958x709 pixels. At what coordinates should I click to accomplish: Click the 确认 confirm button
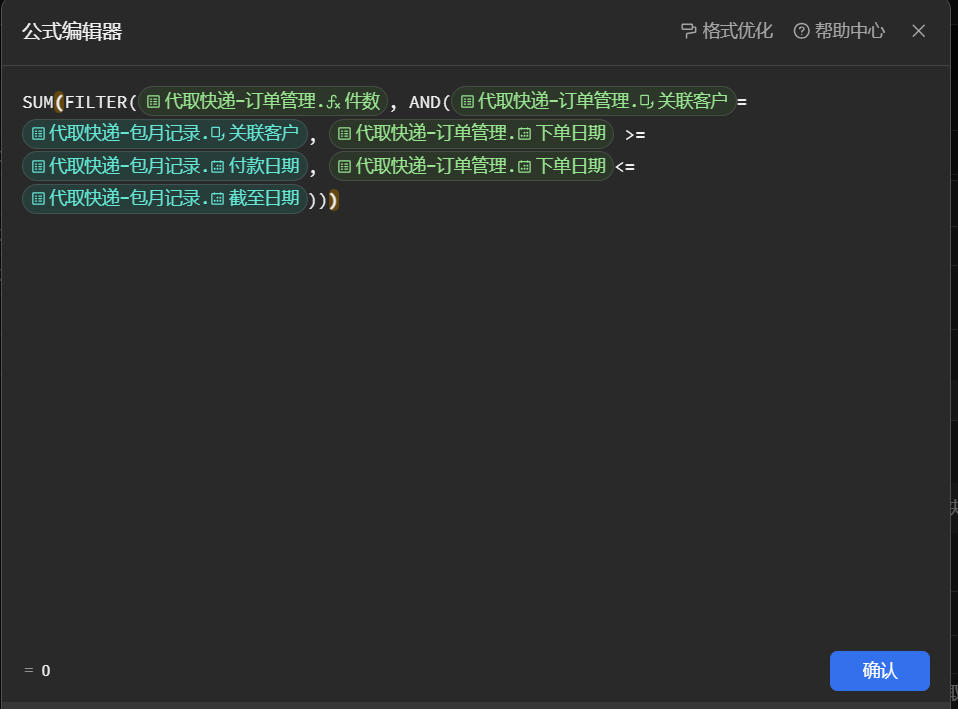(x=879, y=670)
